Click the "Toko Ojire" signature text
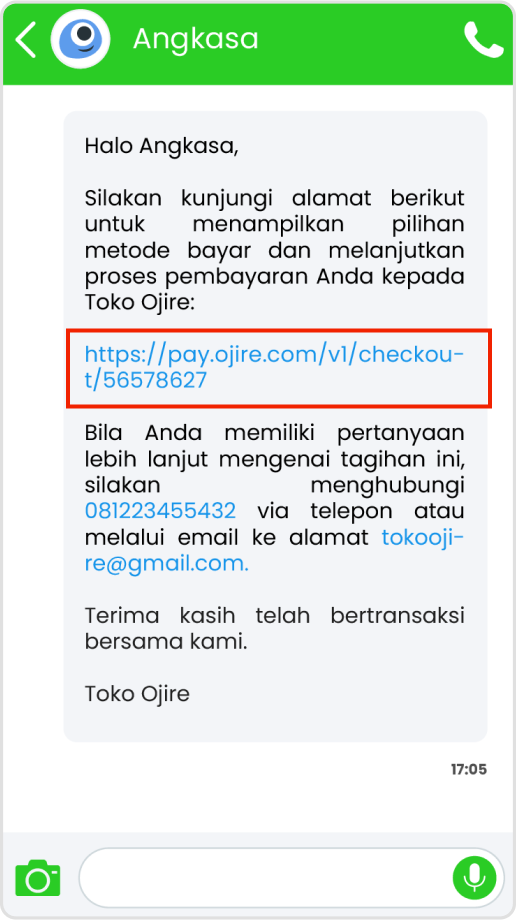 (x=137, y=694)
